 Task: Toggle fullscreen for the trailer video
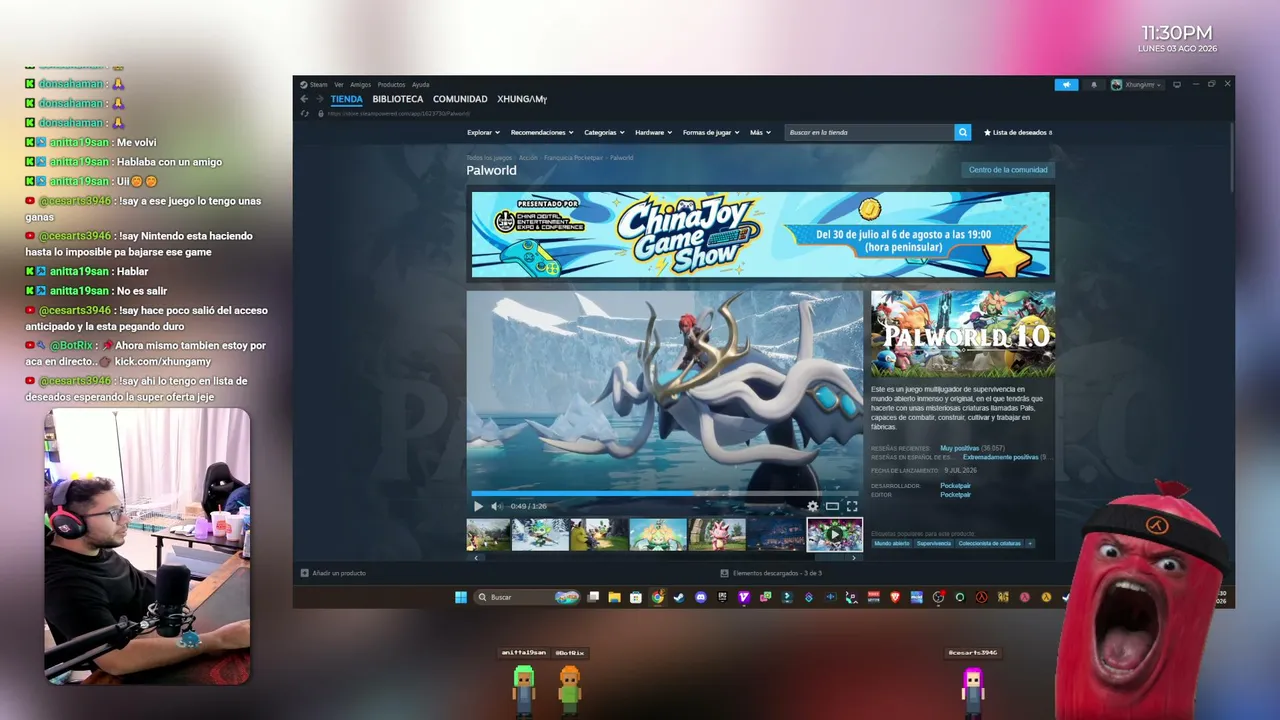tap(852, 506)
